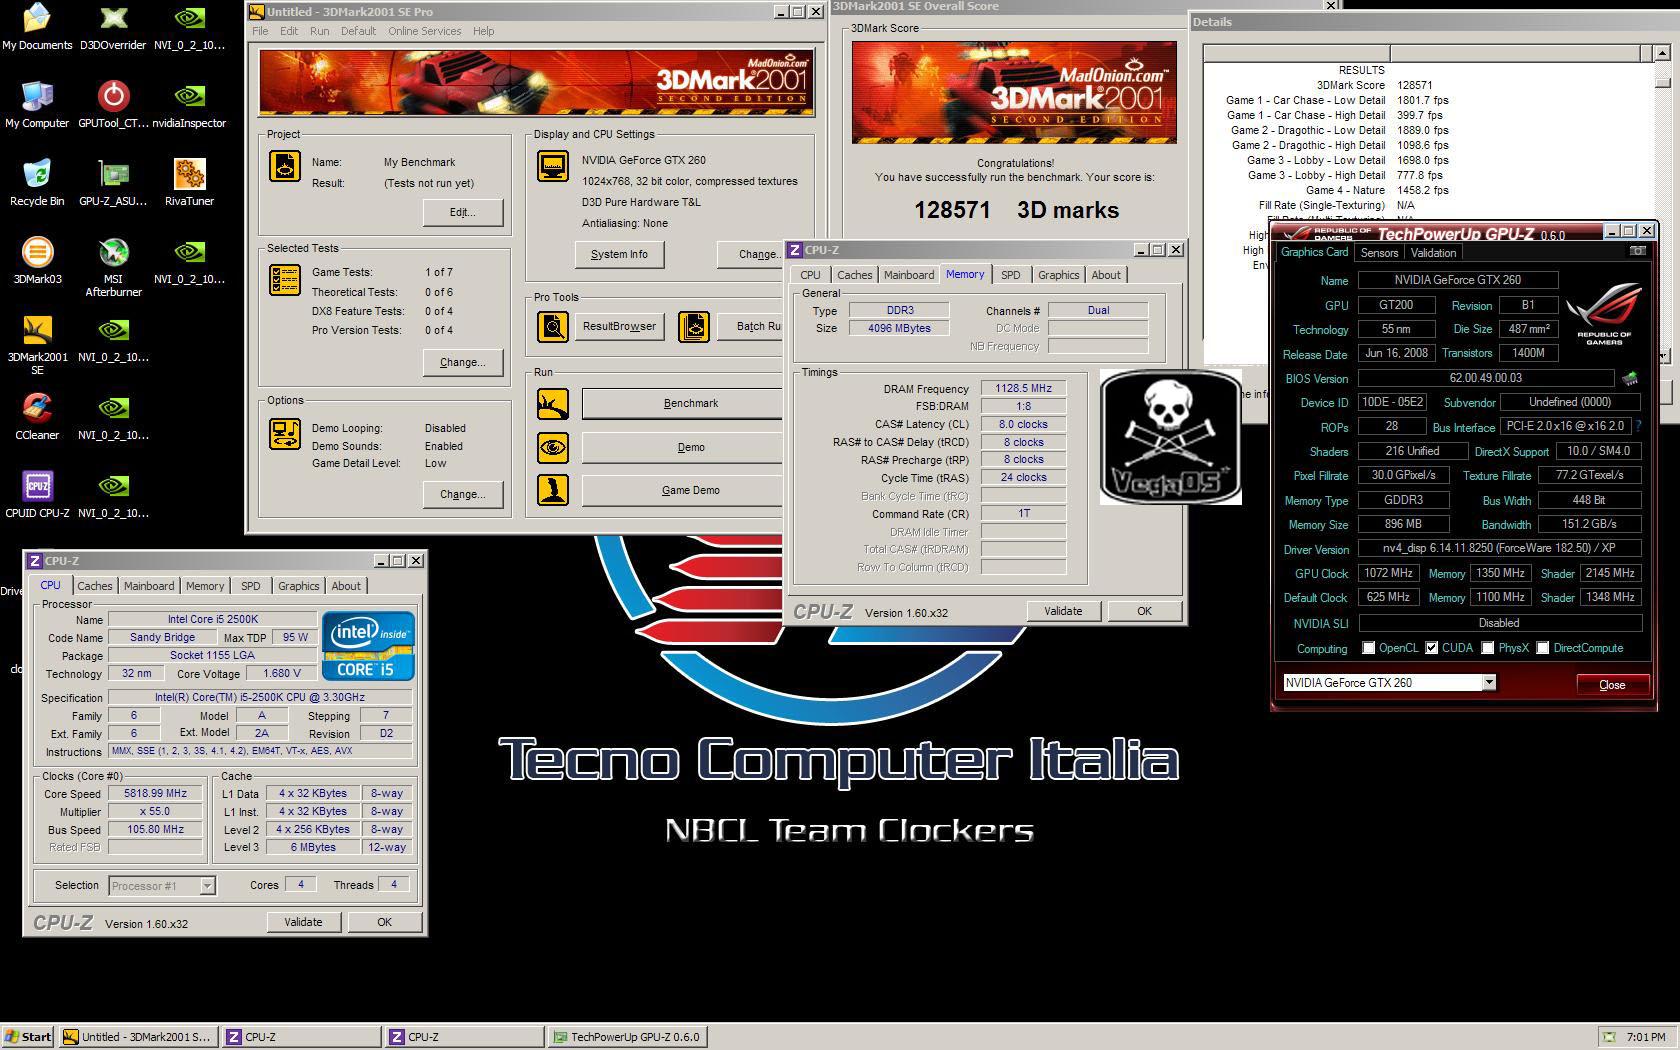Viewport: 1680px width, 1050px height.
Task: Click Validate in CPU-Z memory window
Action: point(1062,611)
